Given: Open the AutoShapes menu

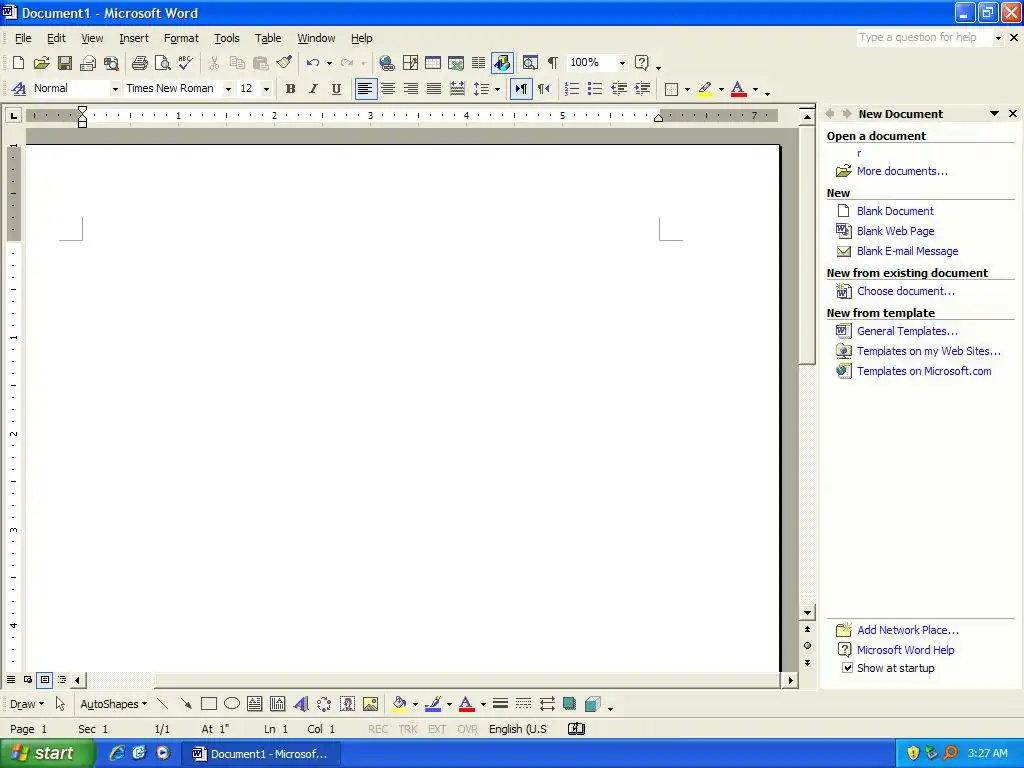Looking at the screenshot, I should pos(113,704).
